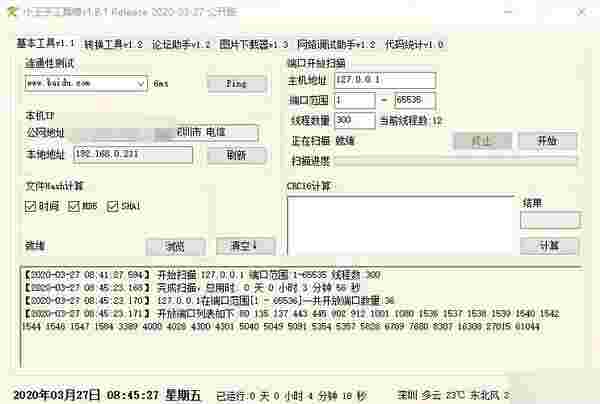Click the 停止 stop scan button

pyautogui.click(x=483, y=141)
